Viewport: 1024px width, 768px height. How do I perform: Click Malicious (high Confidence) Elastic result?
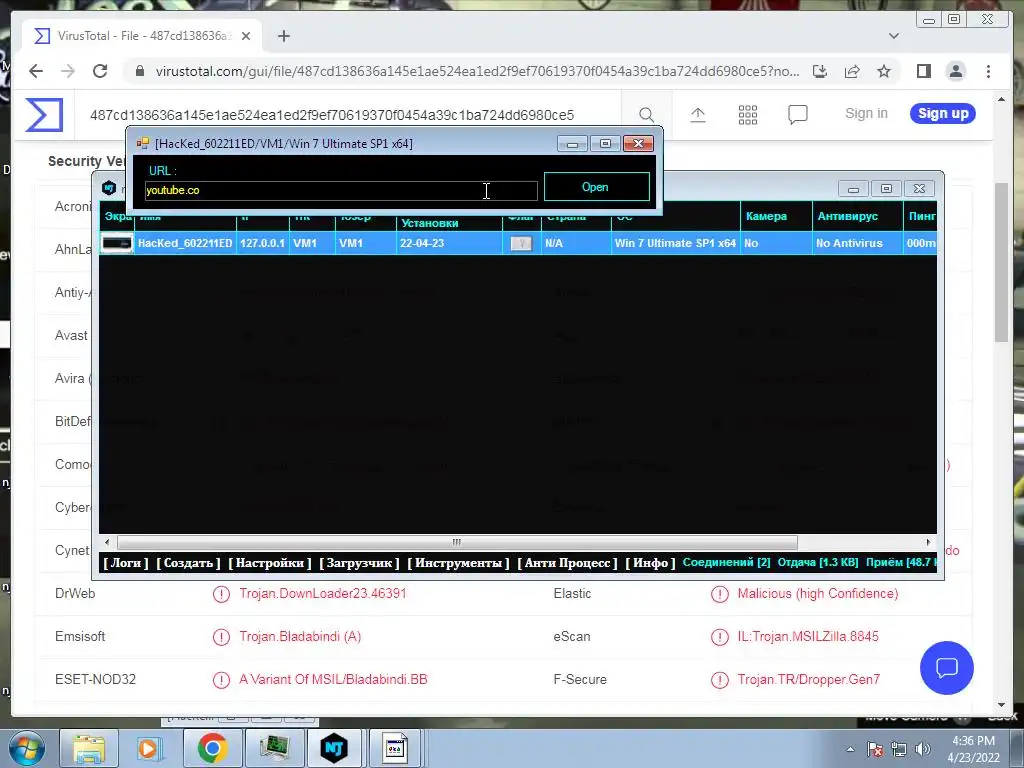click(818, 594)
